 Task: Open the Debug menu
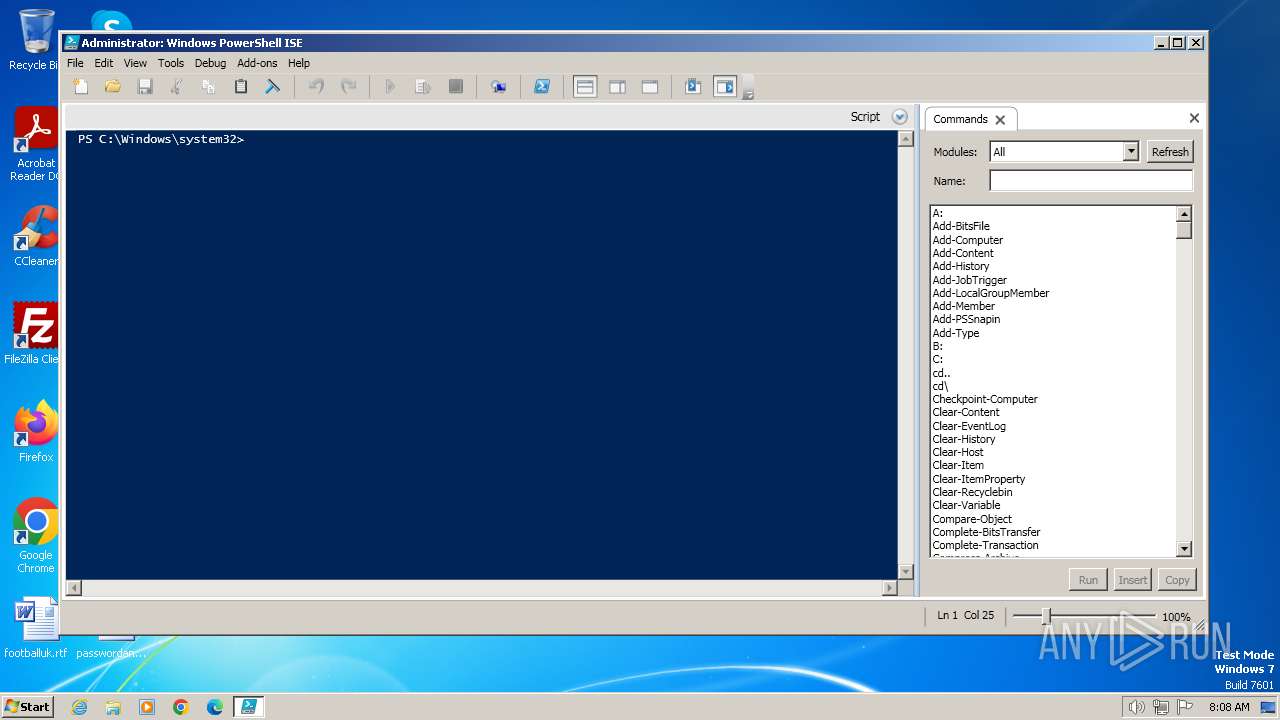(210, 63)
